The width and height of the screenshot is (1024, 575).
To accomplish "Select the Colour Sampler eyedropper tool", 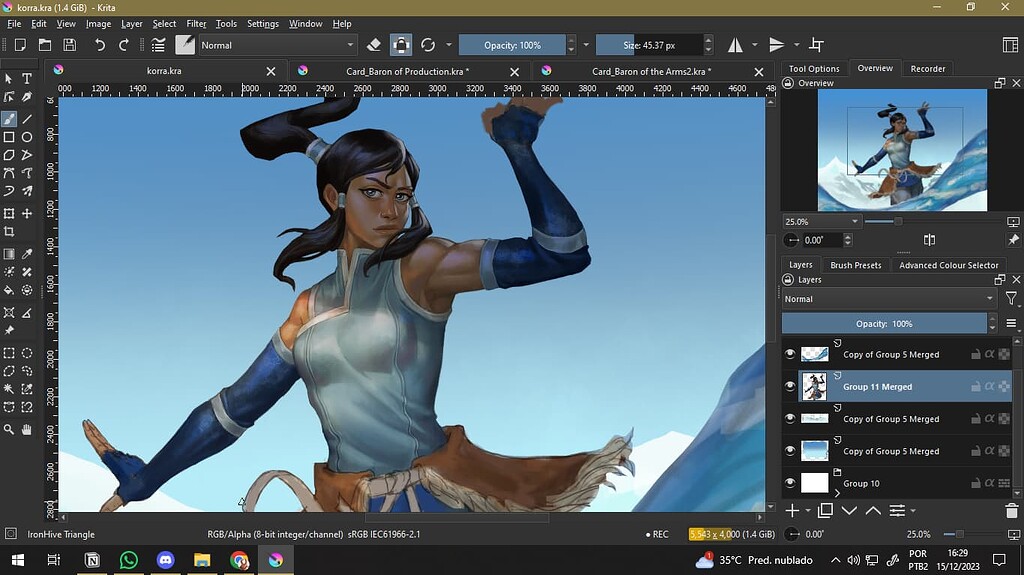I will (27, 254).
